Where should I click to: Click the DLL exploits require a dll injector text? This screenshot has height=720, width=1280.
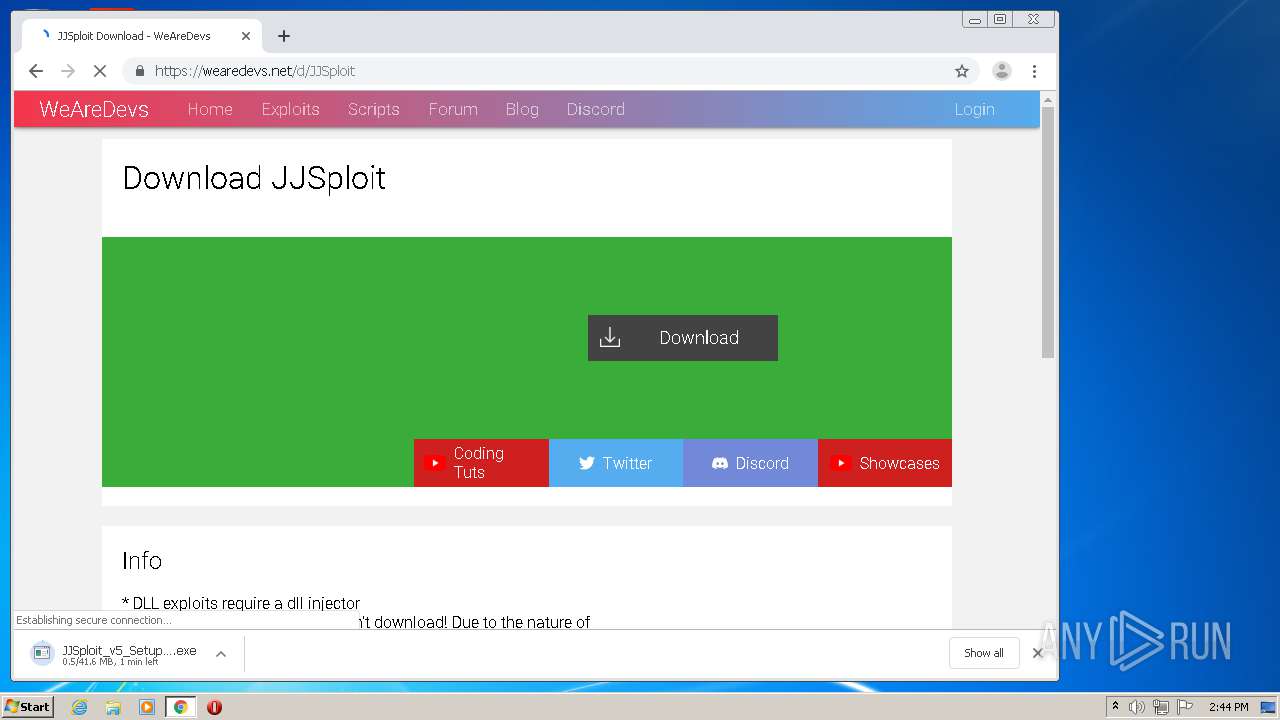241,603
